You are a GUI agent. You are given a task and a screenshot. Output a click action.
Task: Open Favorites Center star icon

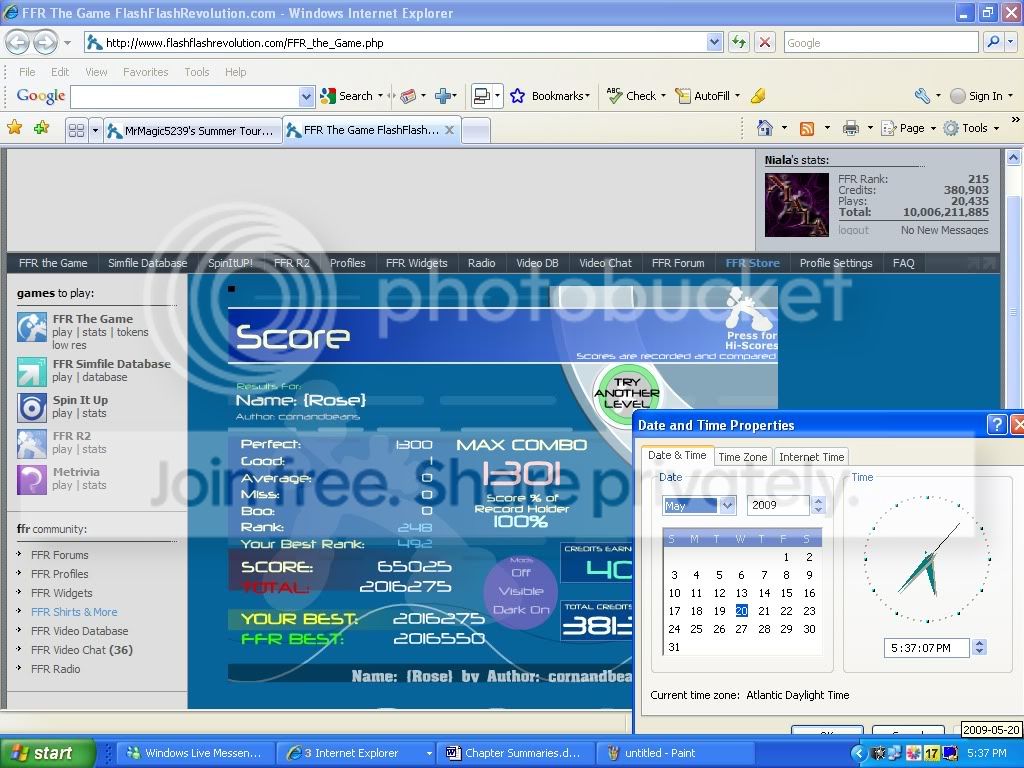tap(15, 128)
